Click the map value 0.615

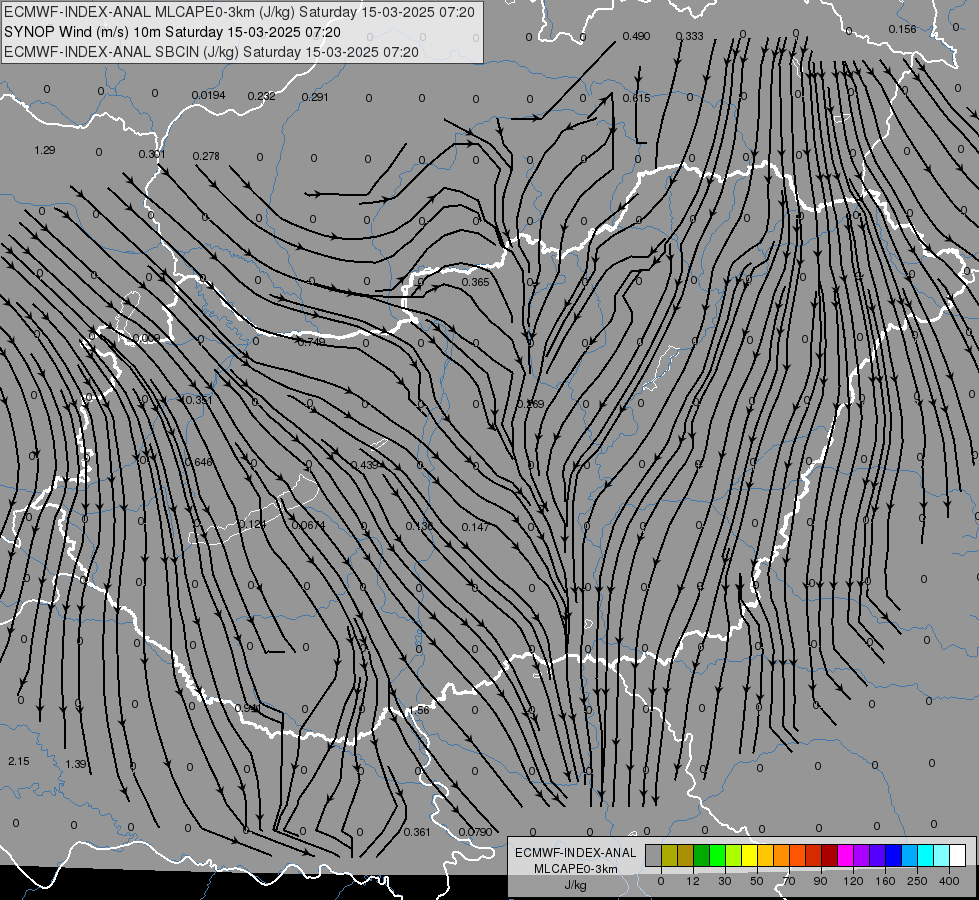pos(636,98)
